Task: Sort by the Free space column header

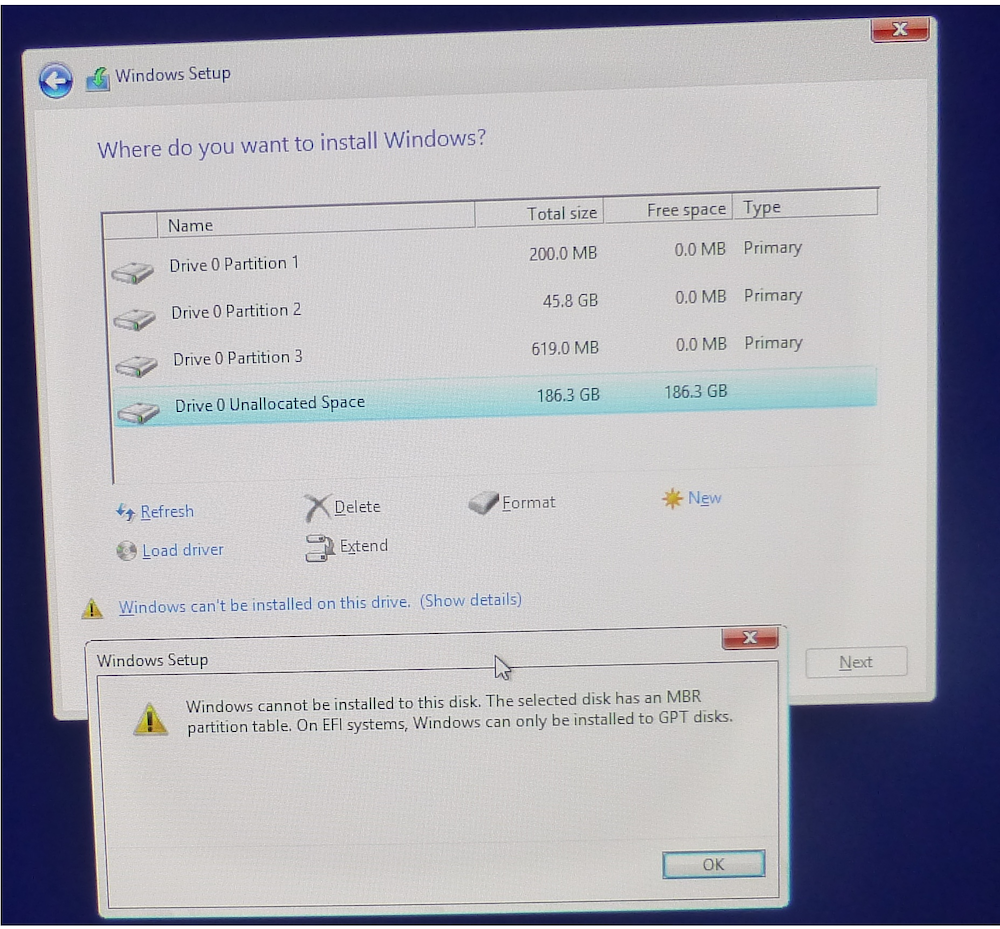Action: coord(668,210)
